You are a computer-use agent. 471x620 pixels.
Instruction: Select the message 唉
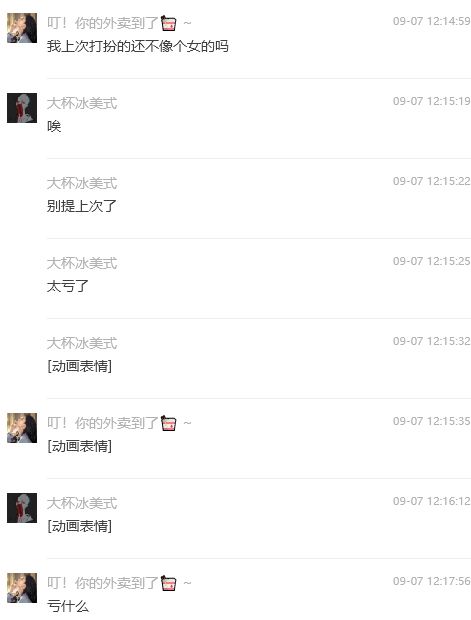pyautogui.click(x=54, y=127)
